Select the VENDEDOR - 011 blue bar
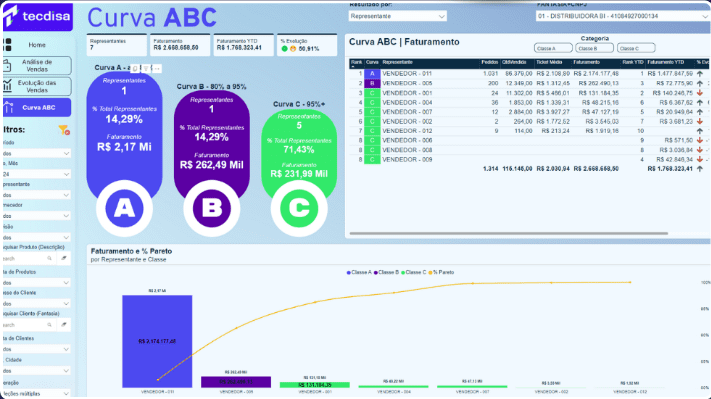 click(157, 341)
